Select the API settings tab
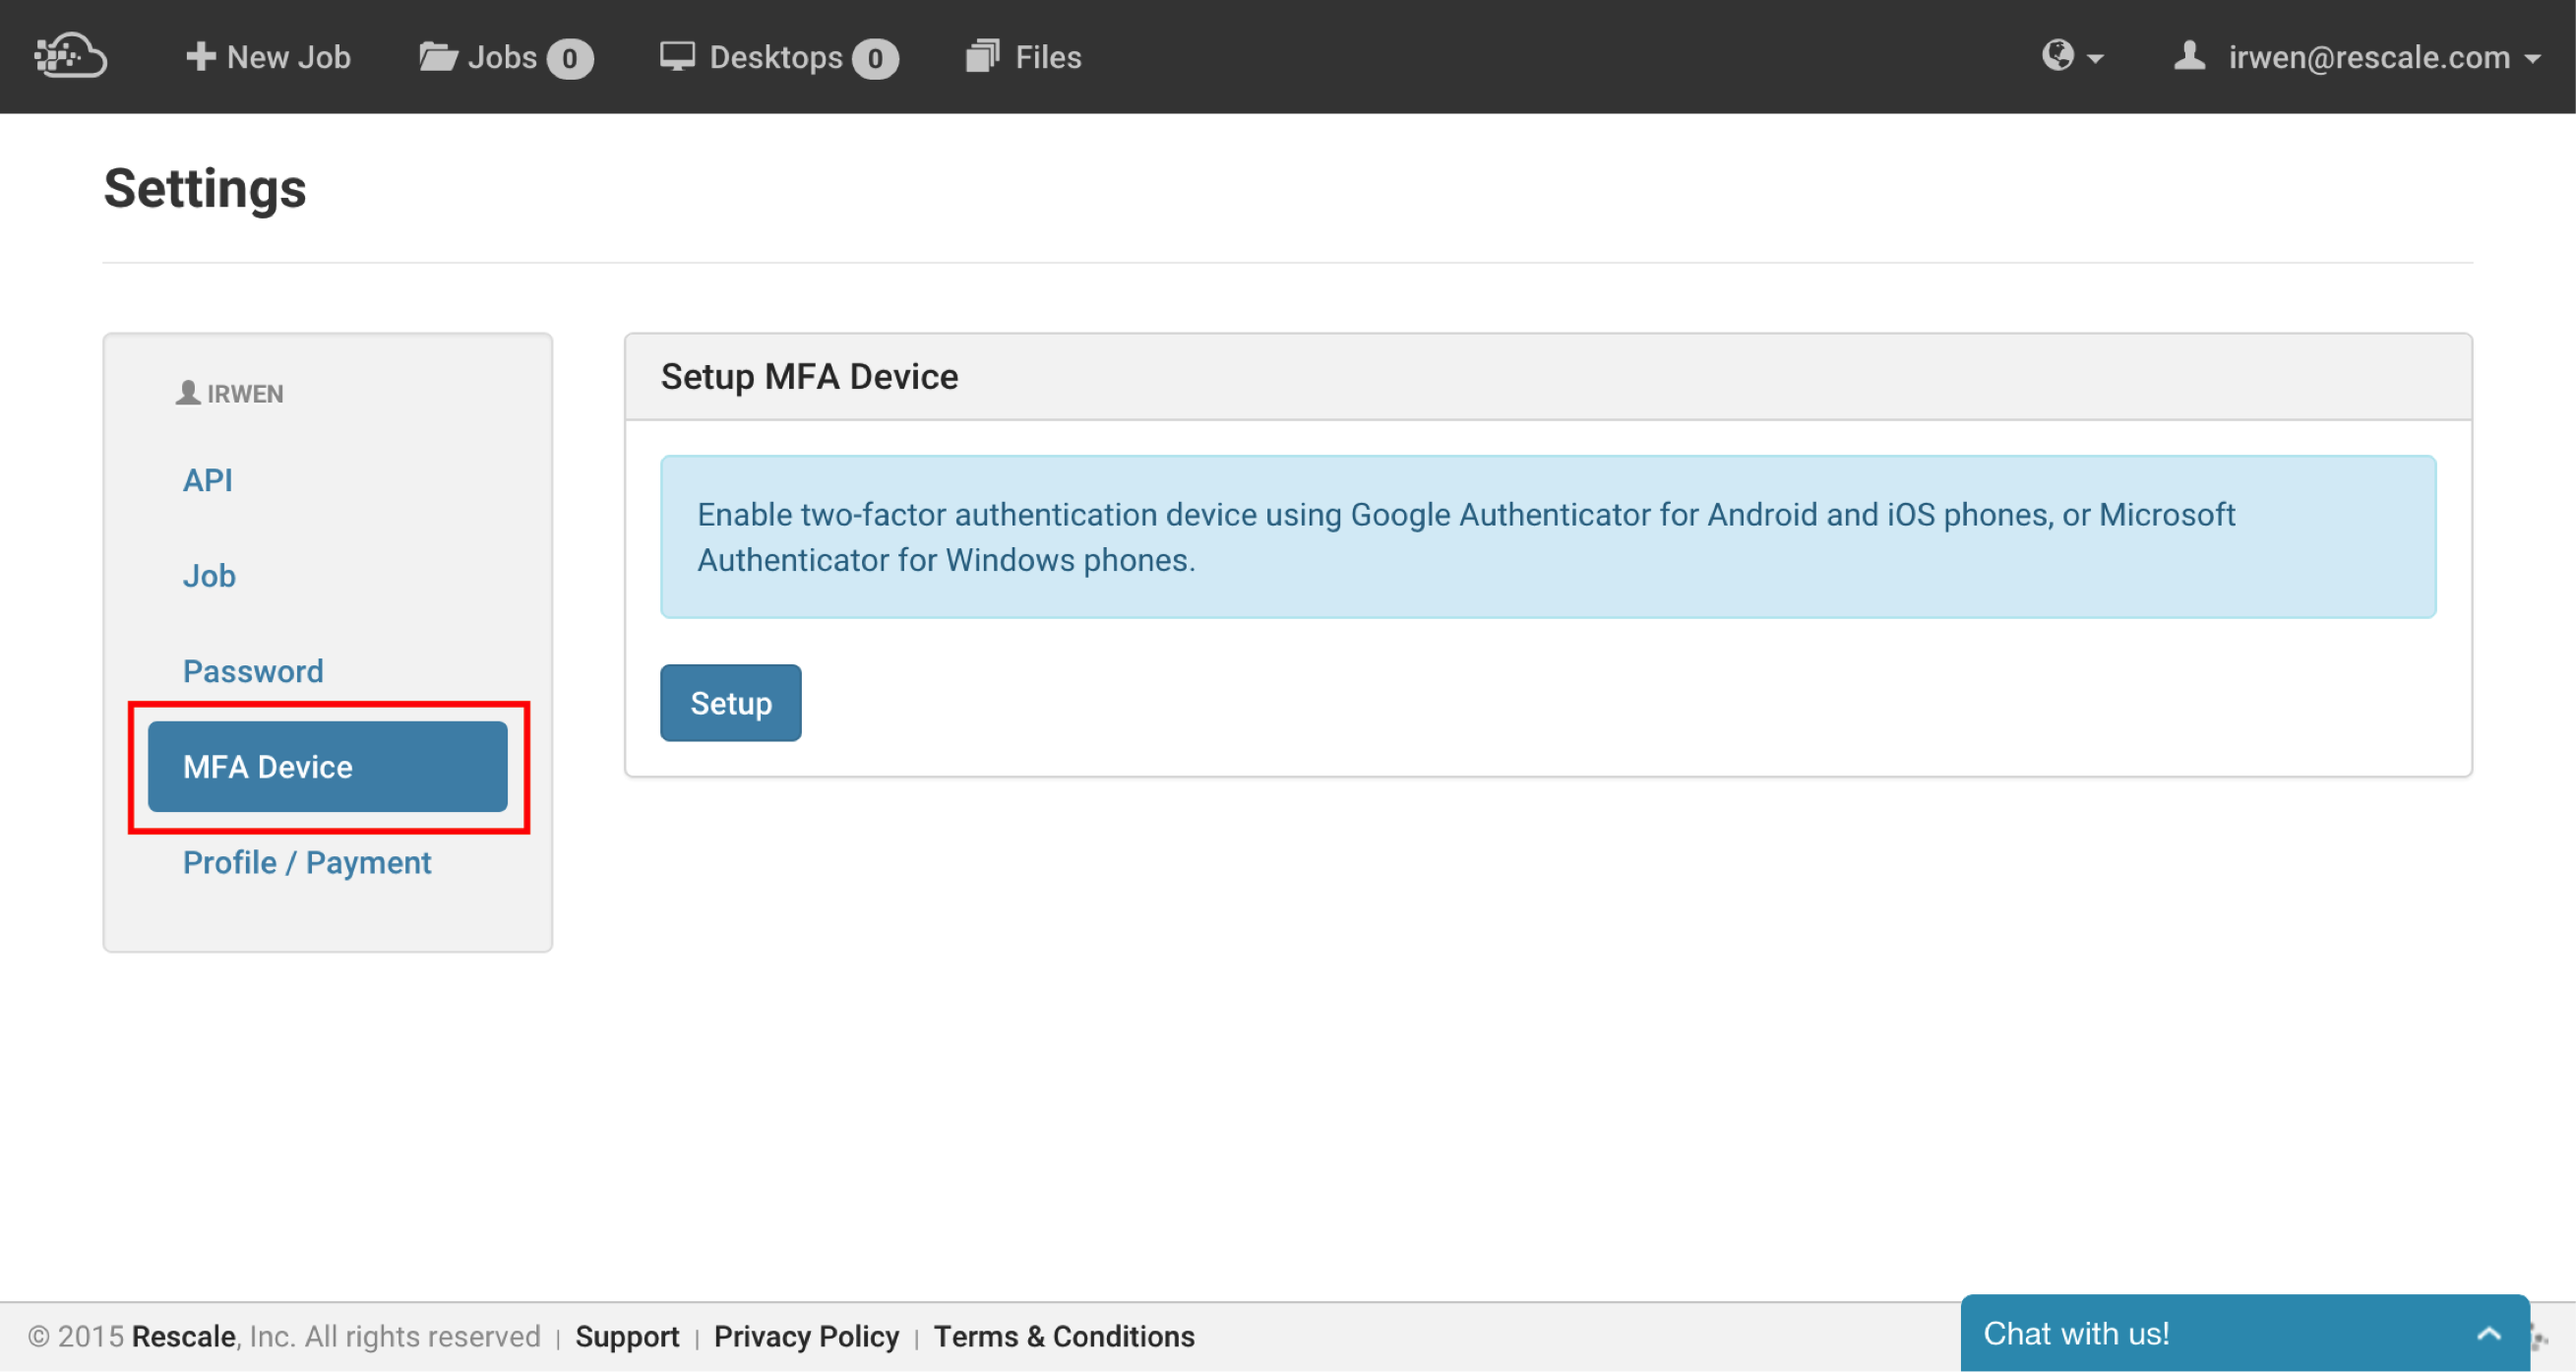 coord(208,480)
